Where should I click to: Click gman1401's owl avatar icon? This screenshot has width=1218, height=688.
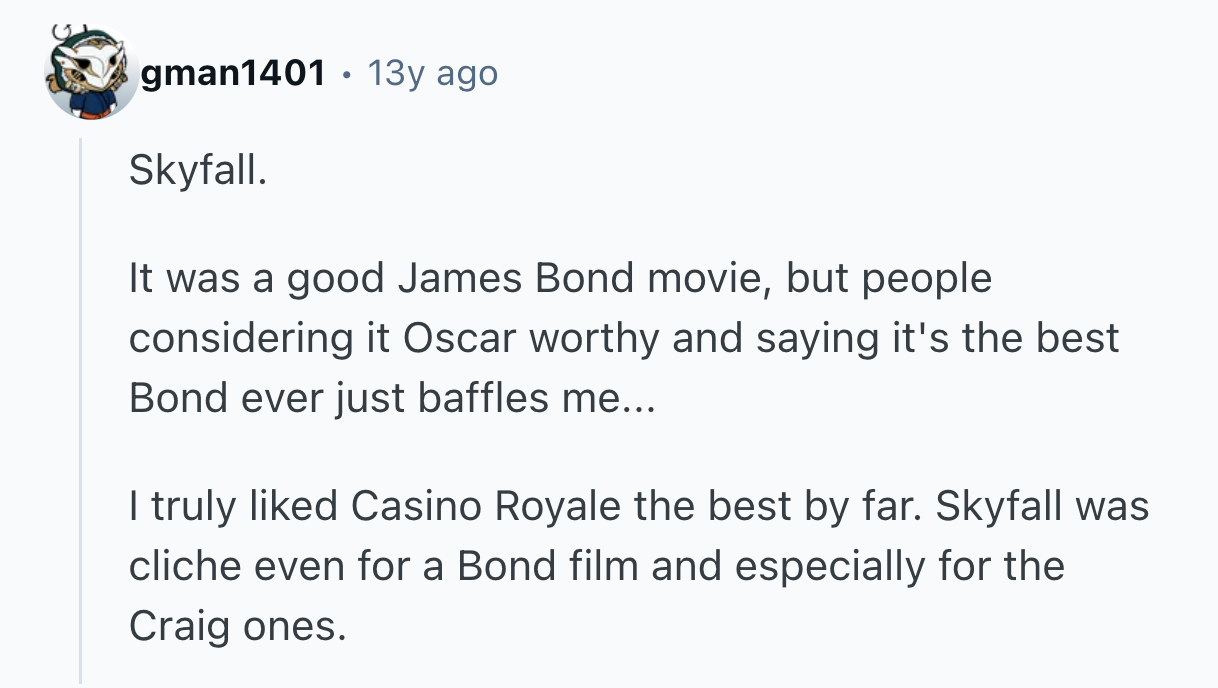tap(91, 73)
